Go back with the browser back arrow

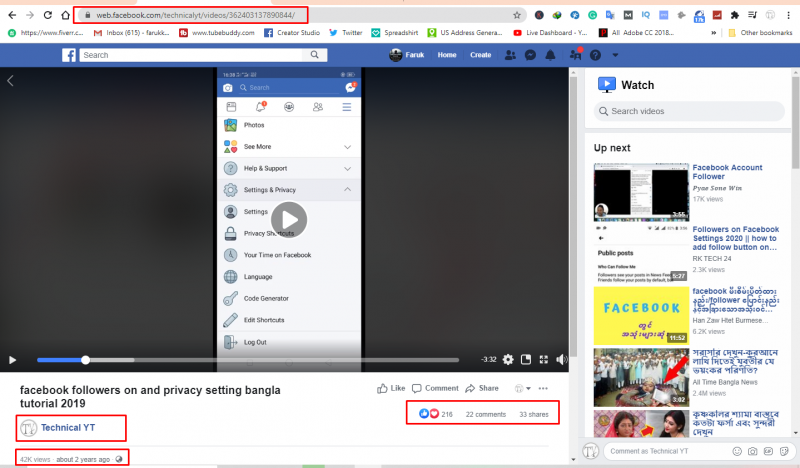[12, 15]
